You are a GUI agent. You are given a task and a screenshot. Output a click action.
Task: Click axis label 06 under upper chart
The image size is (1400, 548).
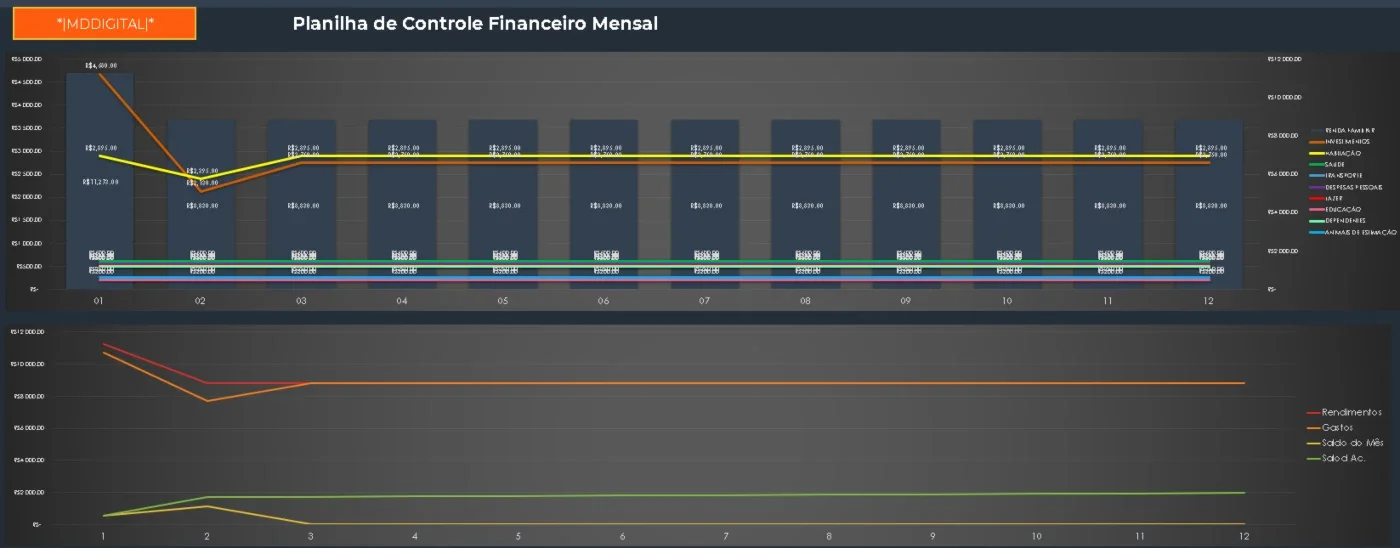(604, 300)
